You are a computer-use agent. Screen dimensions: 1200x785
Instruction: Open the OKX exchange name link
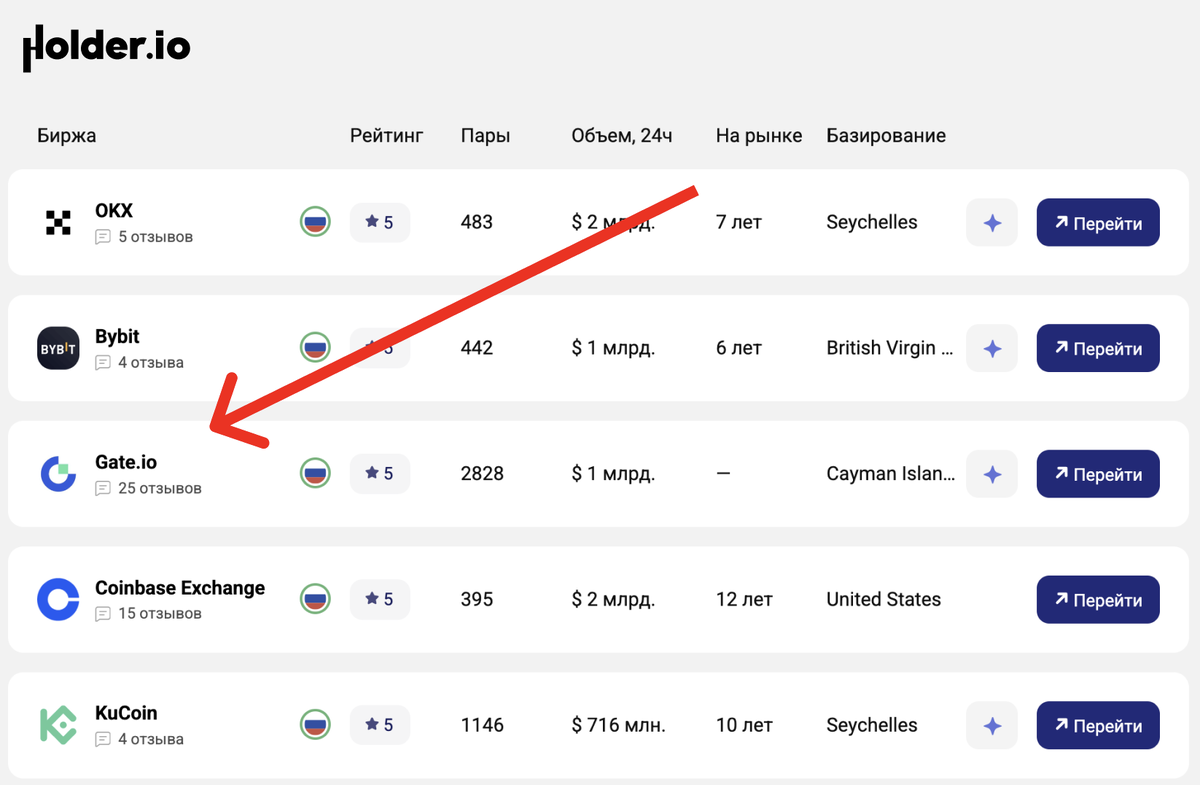point(114,211)
